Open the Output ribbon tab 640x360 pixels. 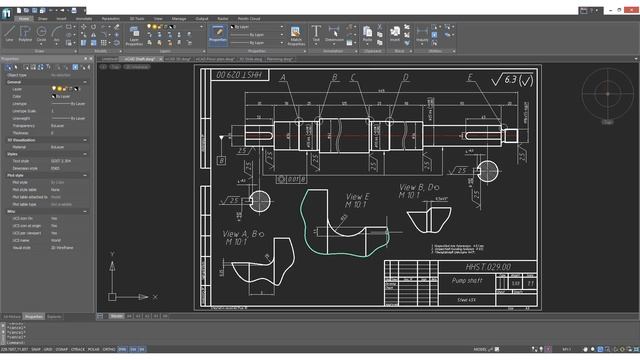coord(202,19)
